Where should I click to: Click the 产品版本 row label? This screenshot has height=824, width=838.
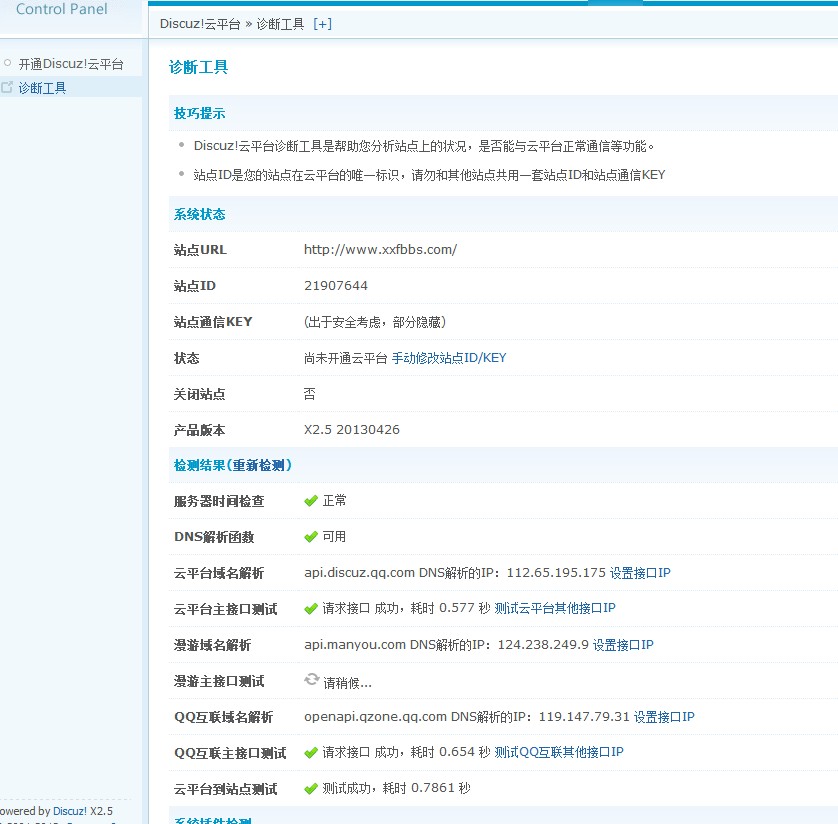point(199,430)
